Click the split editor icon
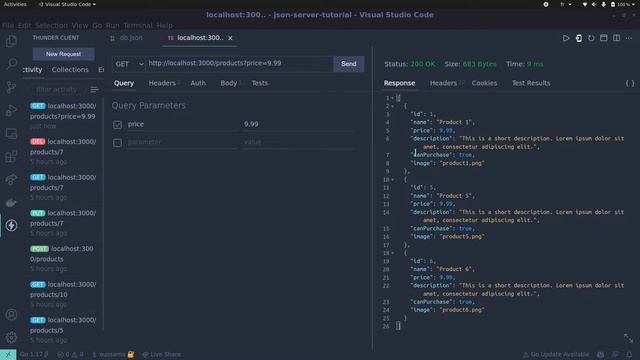Screen dimensions: 640x360 616,38
